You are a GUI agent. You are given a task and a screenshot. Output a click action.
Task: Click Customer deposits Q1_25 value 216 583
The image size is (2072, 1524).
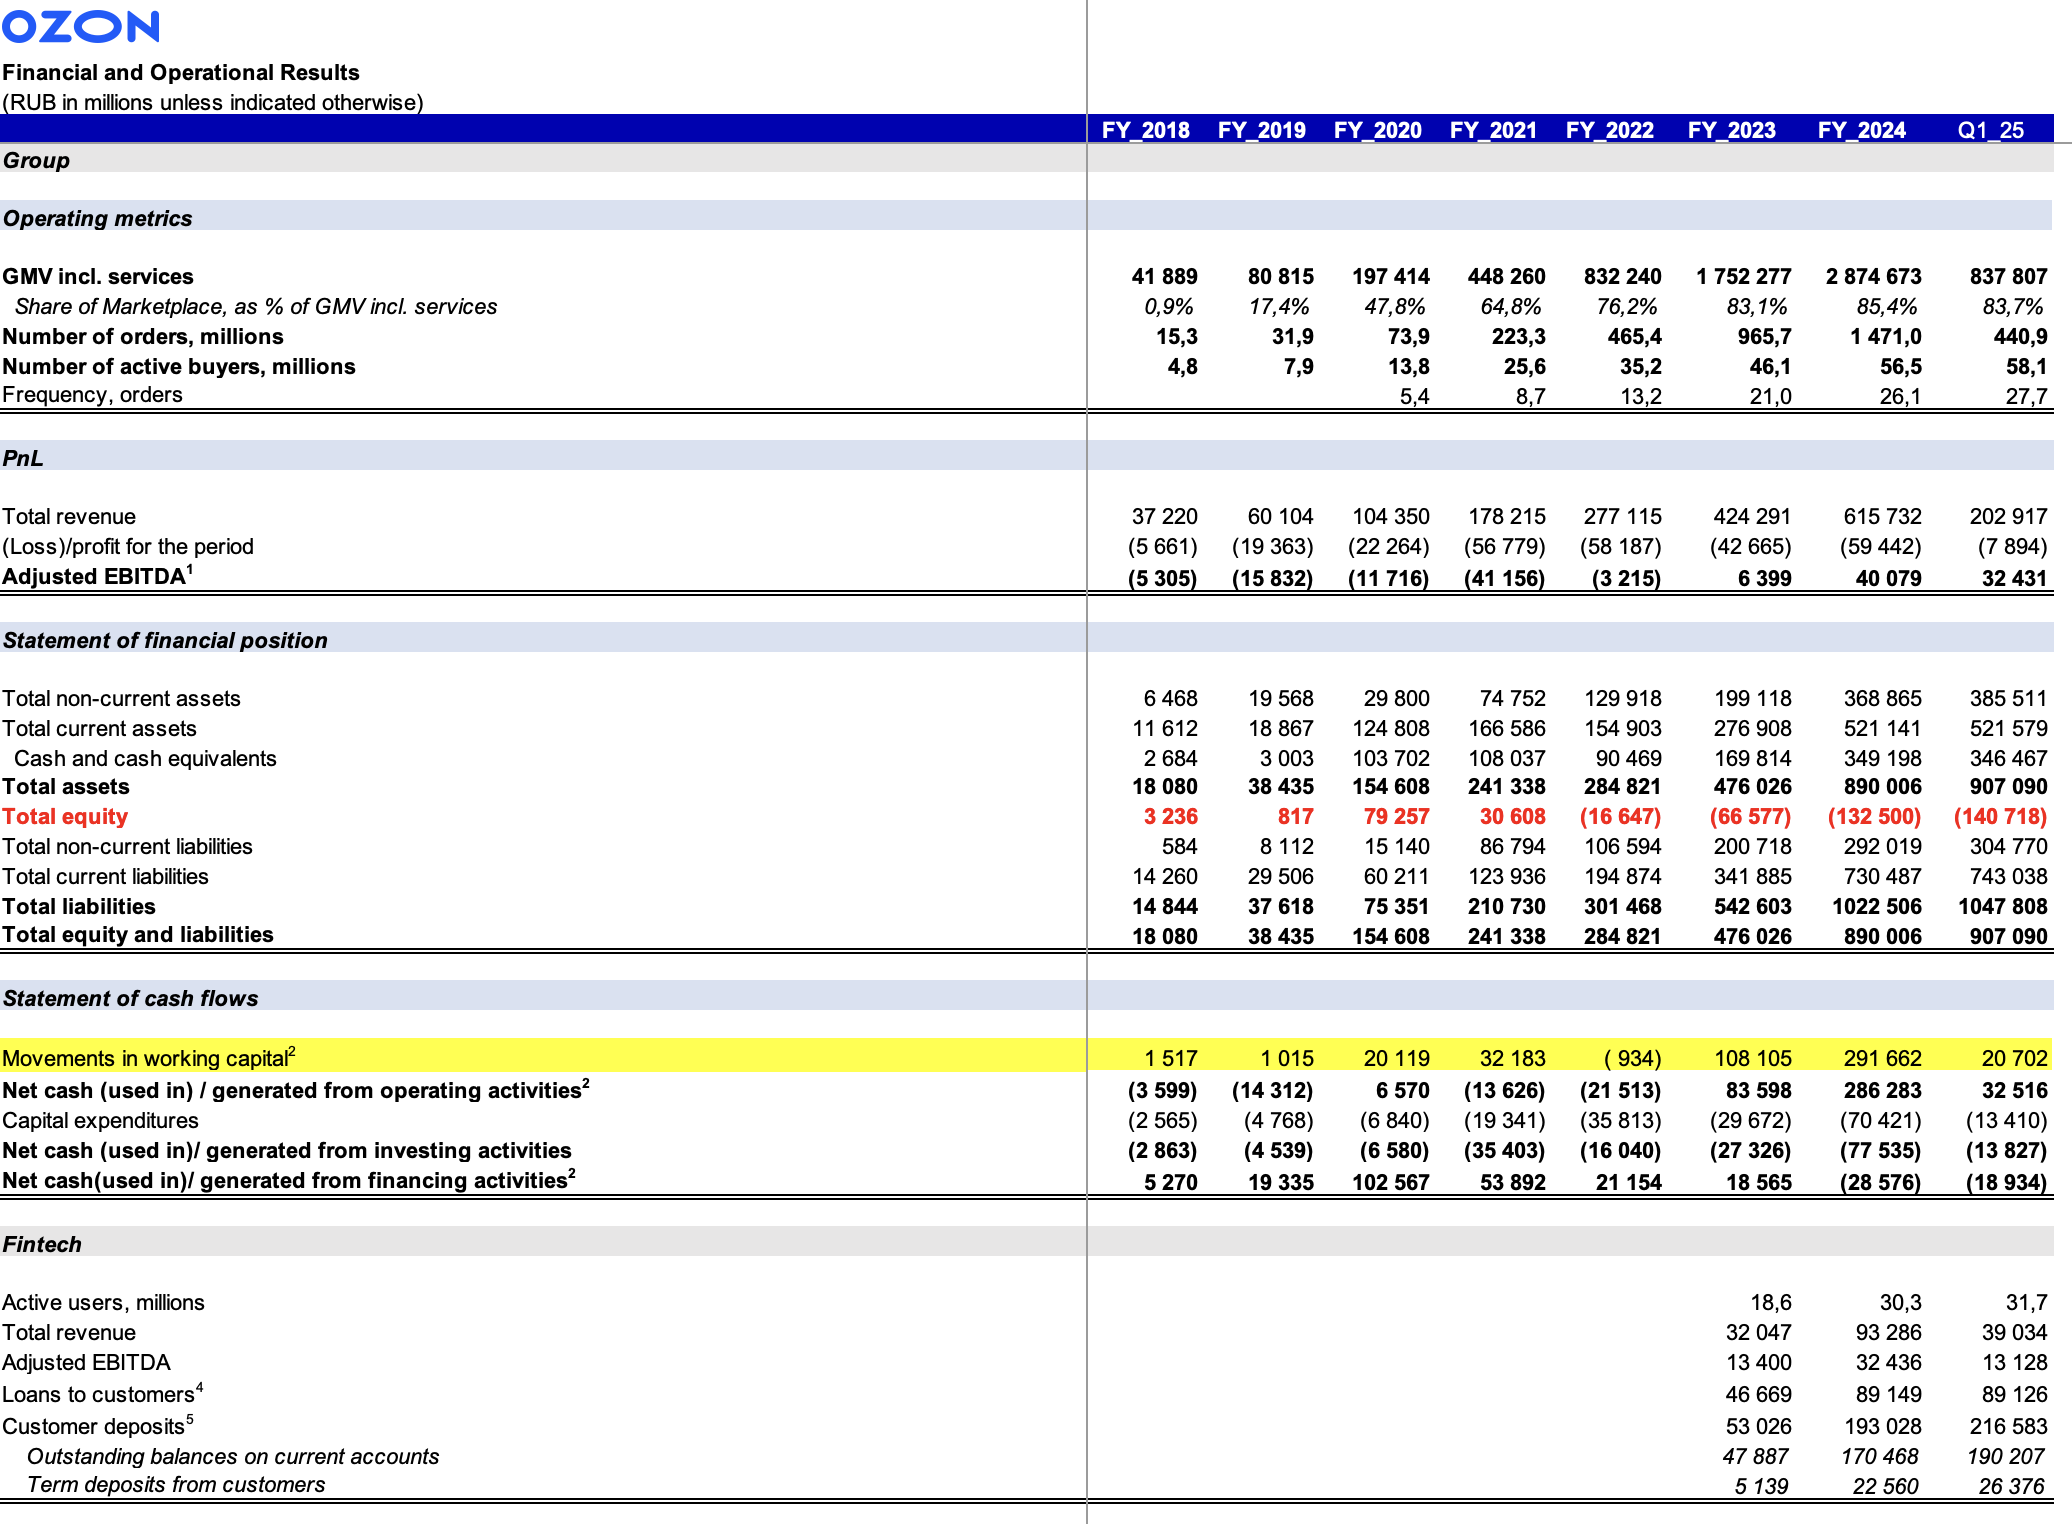[x=2008, y=1426]
